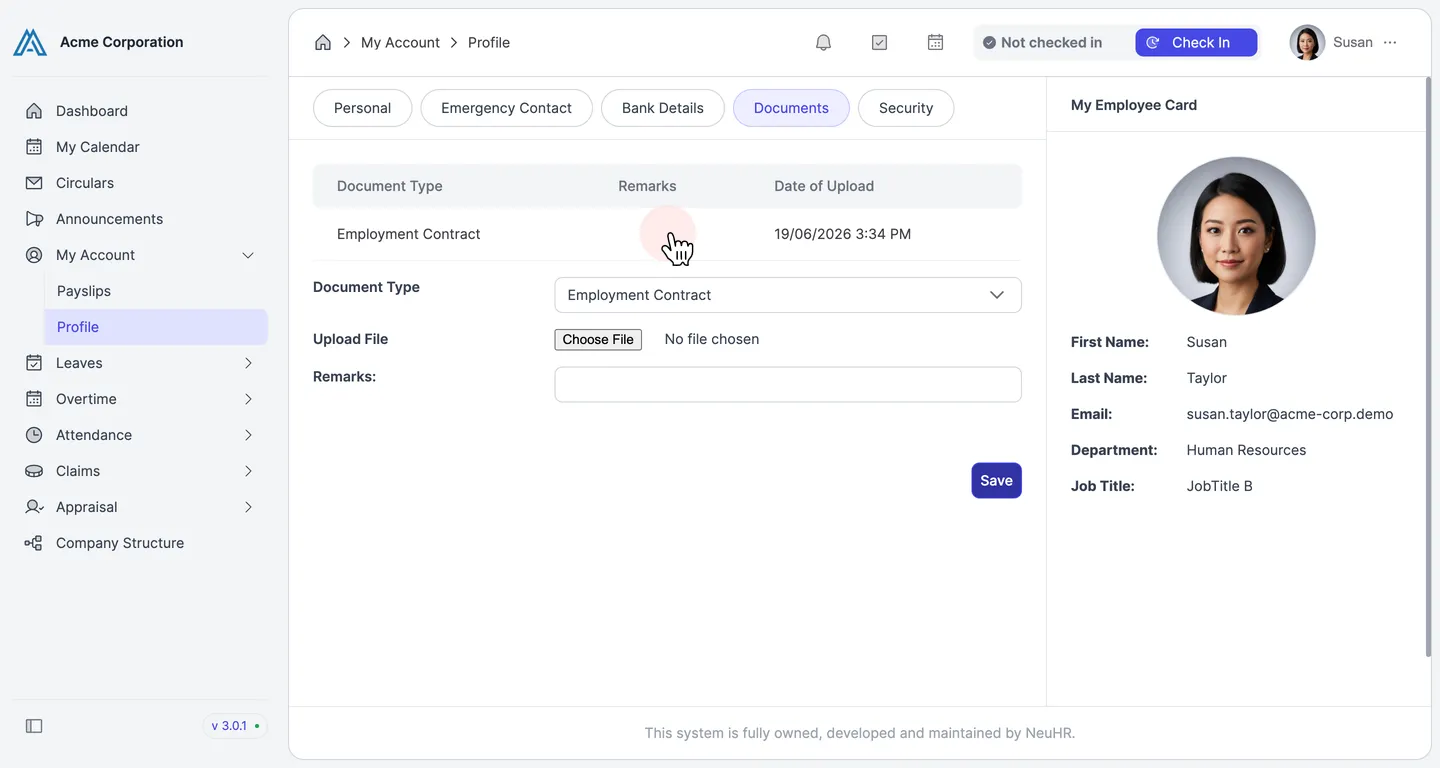Screen dimensions: 1440x768
Task: Select the Documents tab
Action: (x=791, y=108)
